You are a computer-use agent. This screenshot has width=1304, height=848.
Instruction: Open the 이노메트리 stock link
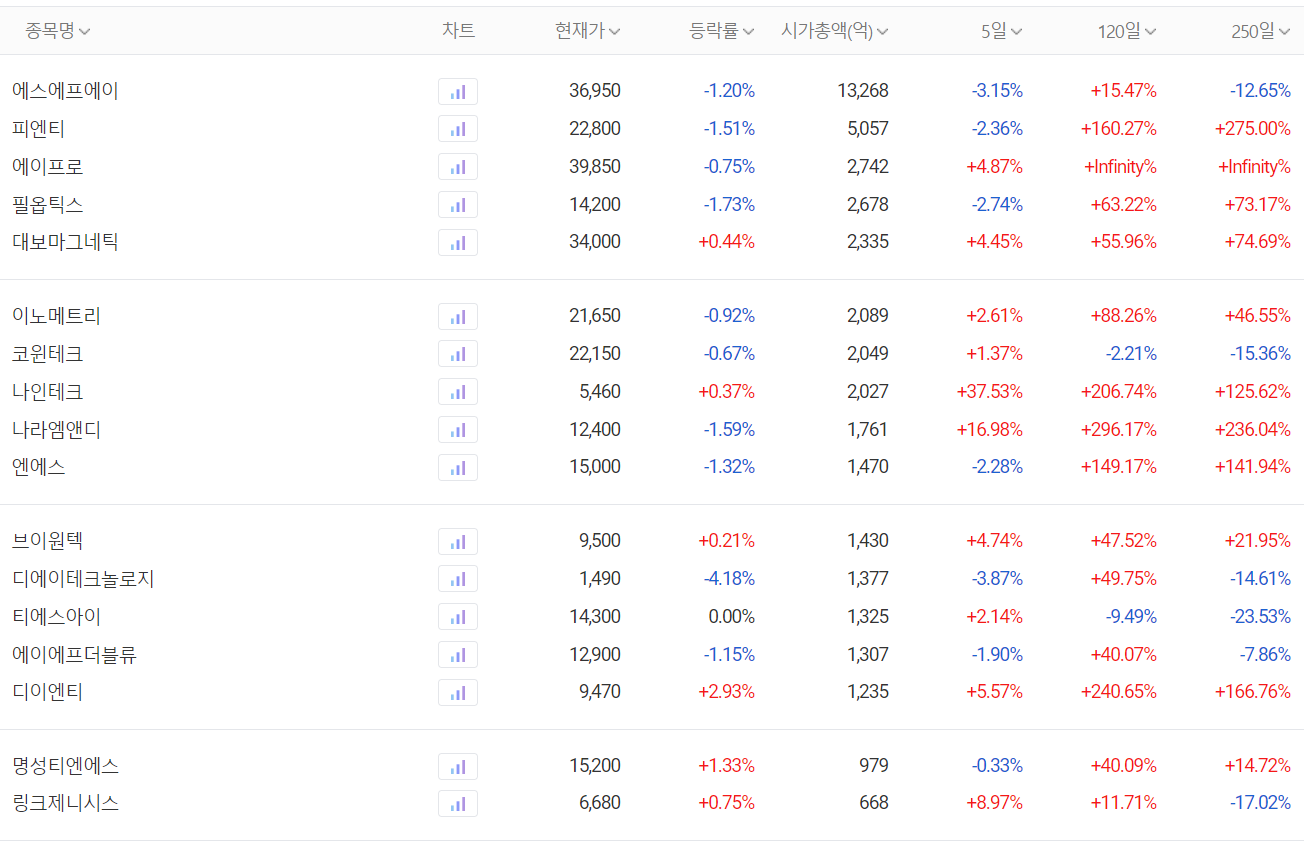[x=57, y=316]
